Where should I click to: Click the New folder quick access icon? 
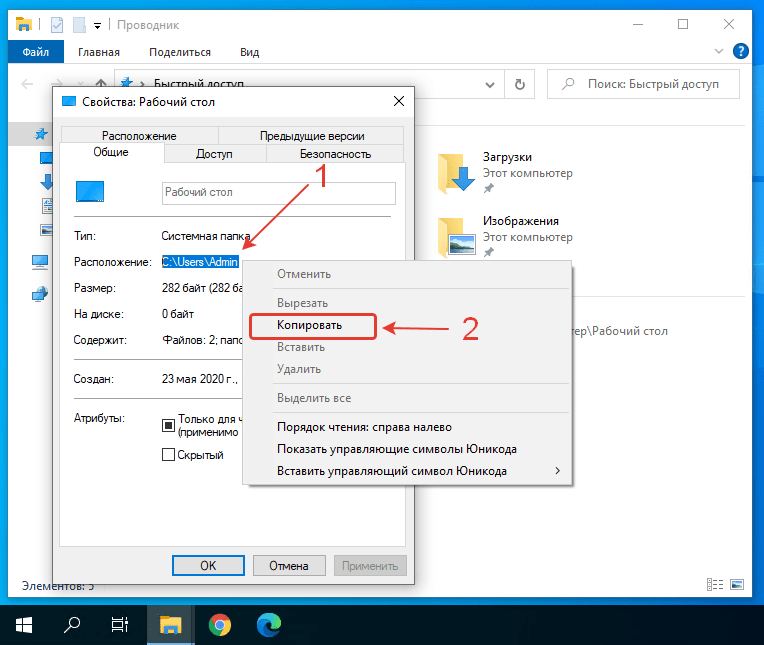click(x=79, y=25)
